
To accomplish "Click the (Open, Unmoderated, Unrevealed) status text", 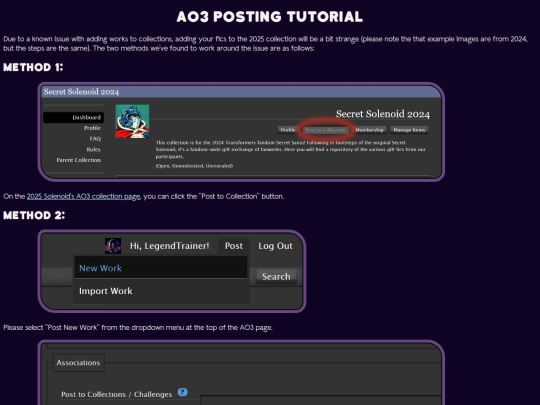I will pyautogui.click(x=194, y=166).
